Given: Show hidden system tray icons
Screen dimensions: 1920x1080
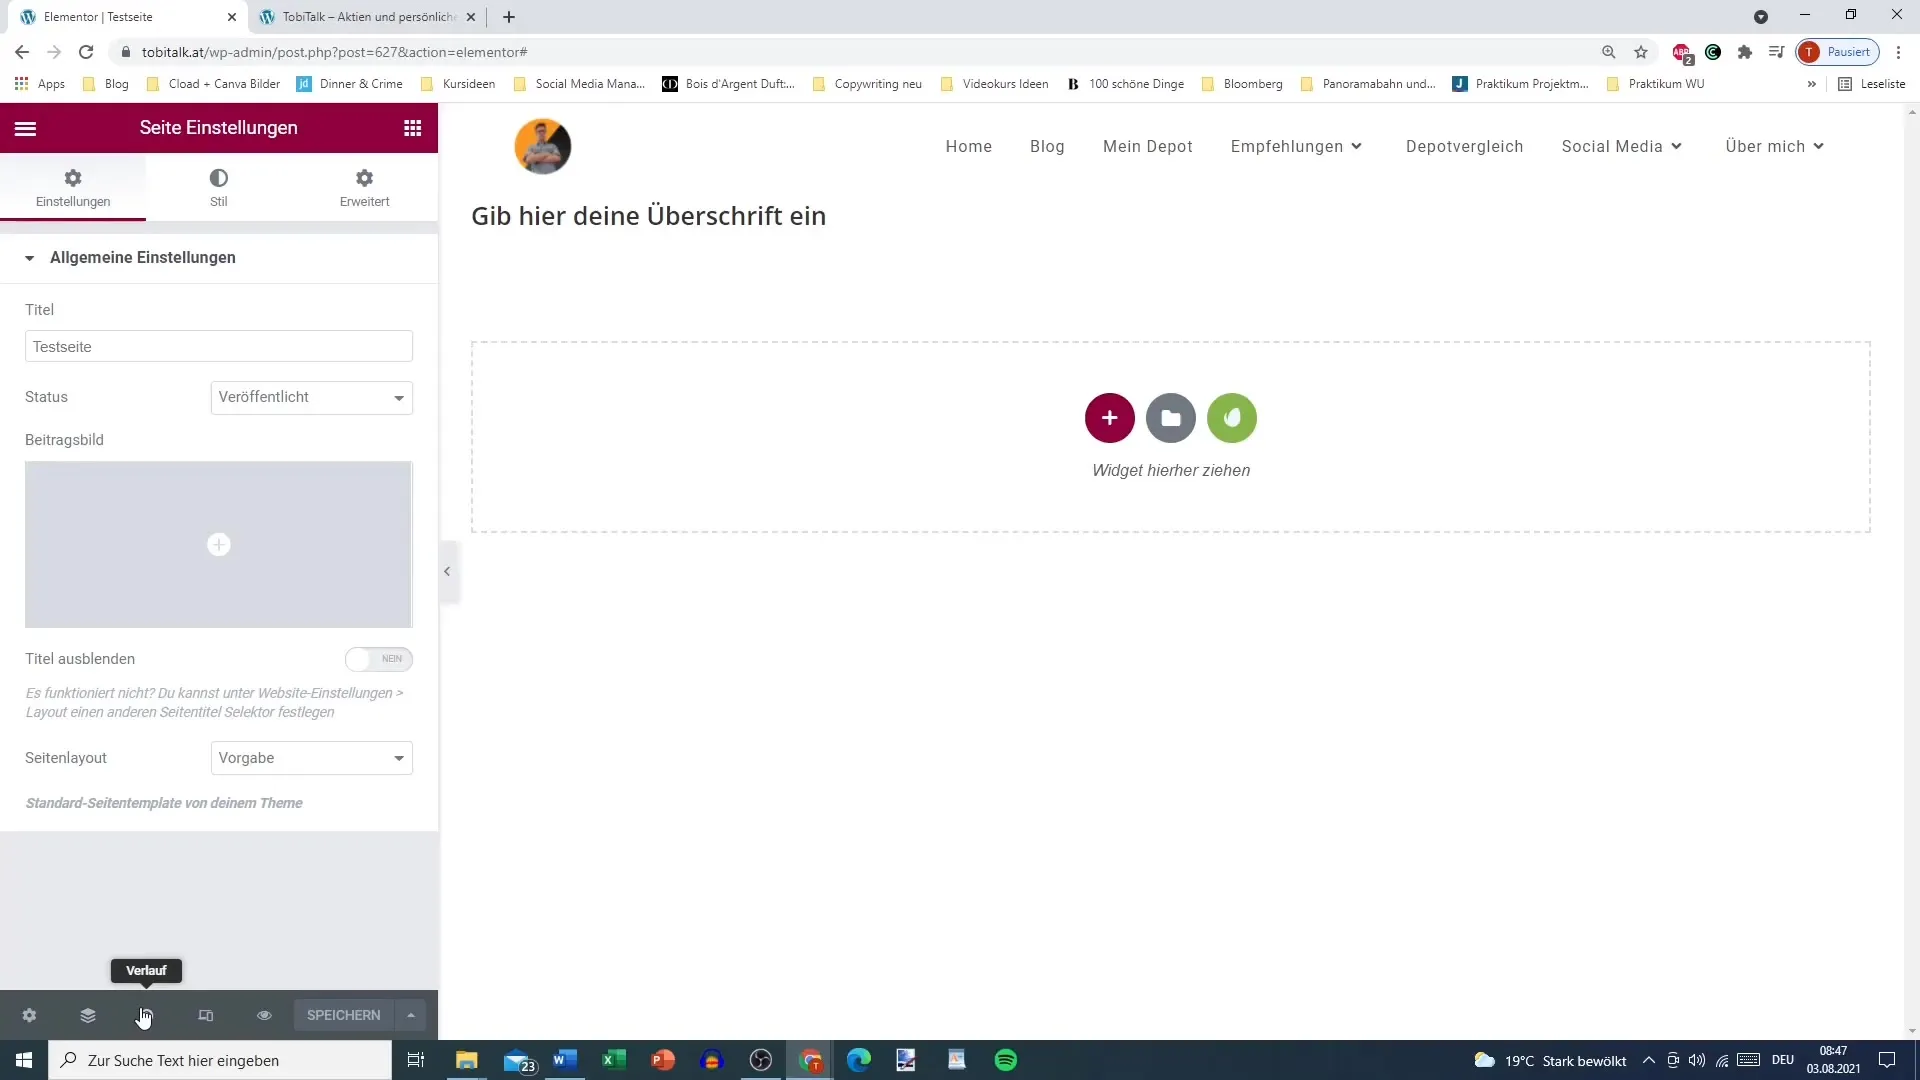Looking at the screenshot, I should tap(1649, 1060).
